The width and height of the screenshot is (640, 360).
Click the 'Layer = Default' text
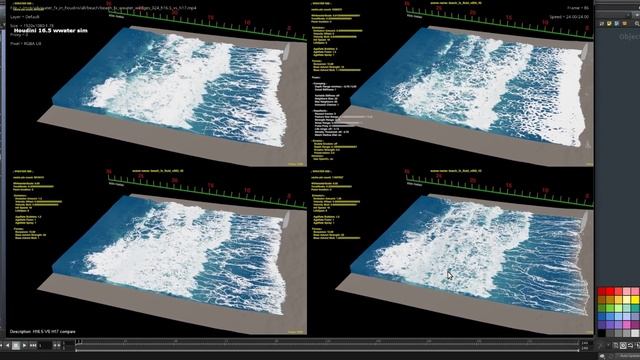pos(24,17)
